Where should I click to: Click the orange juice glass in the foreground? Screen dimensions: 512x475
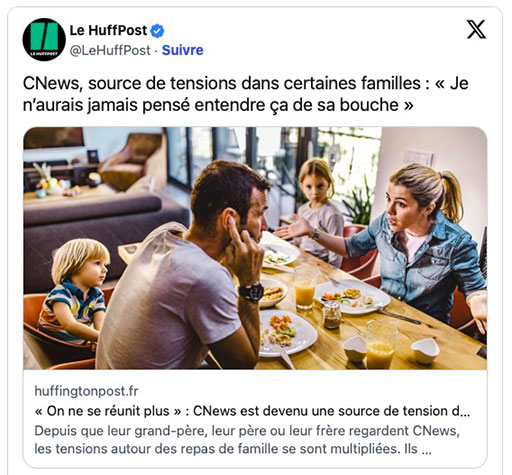tap(381, 344)
